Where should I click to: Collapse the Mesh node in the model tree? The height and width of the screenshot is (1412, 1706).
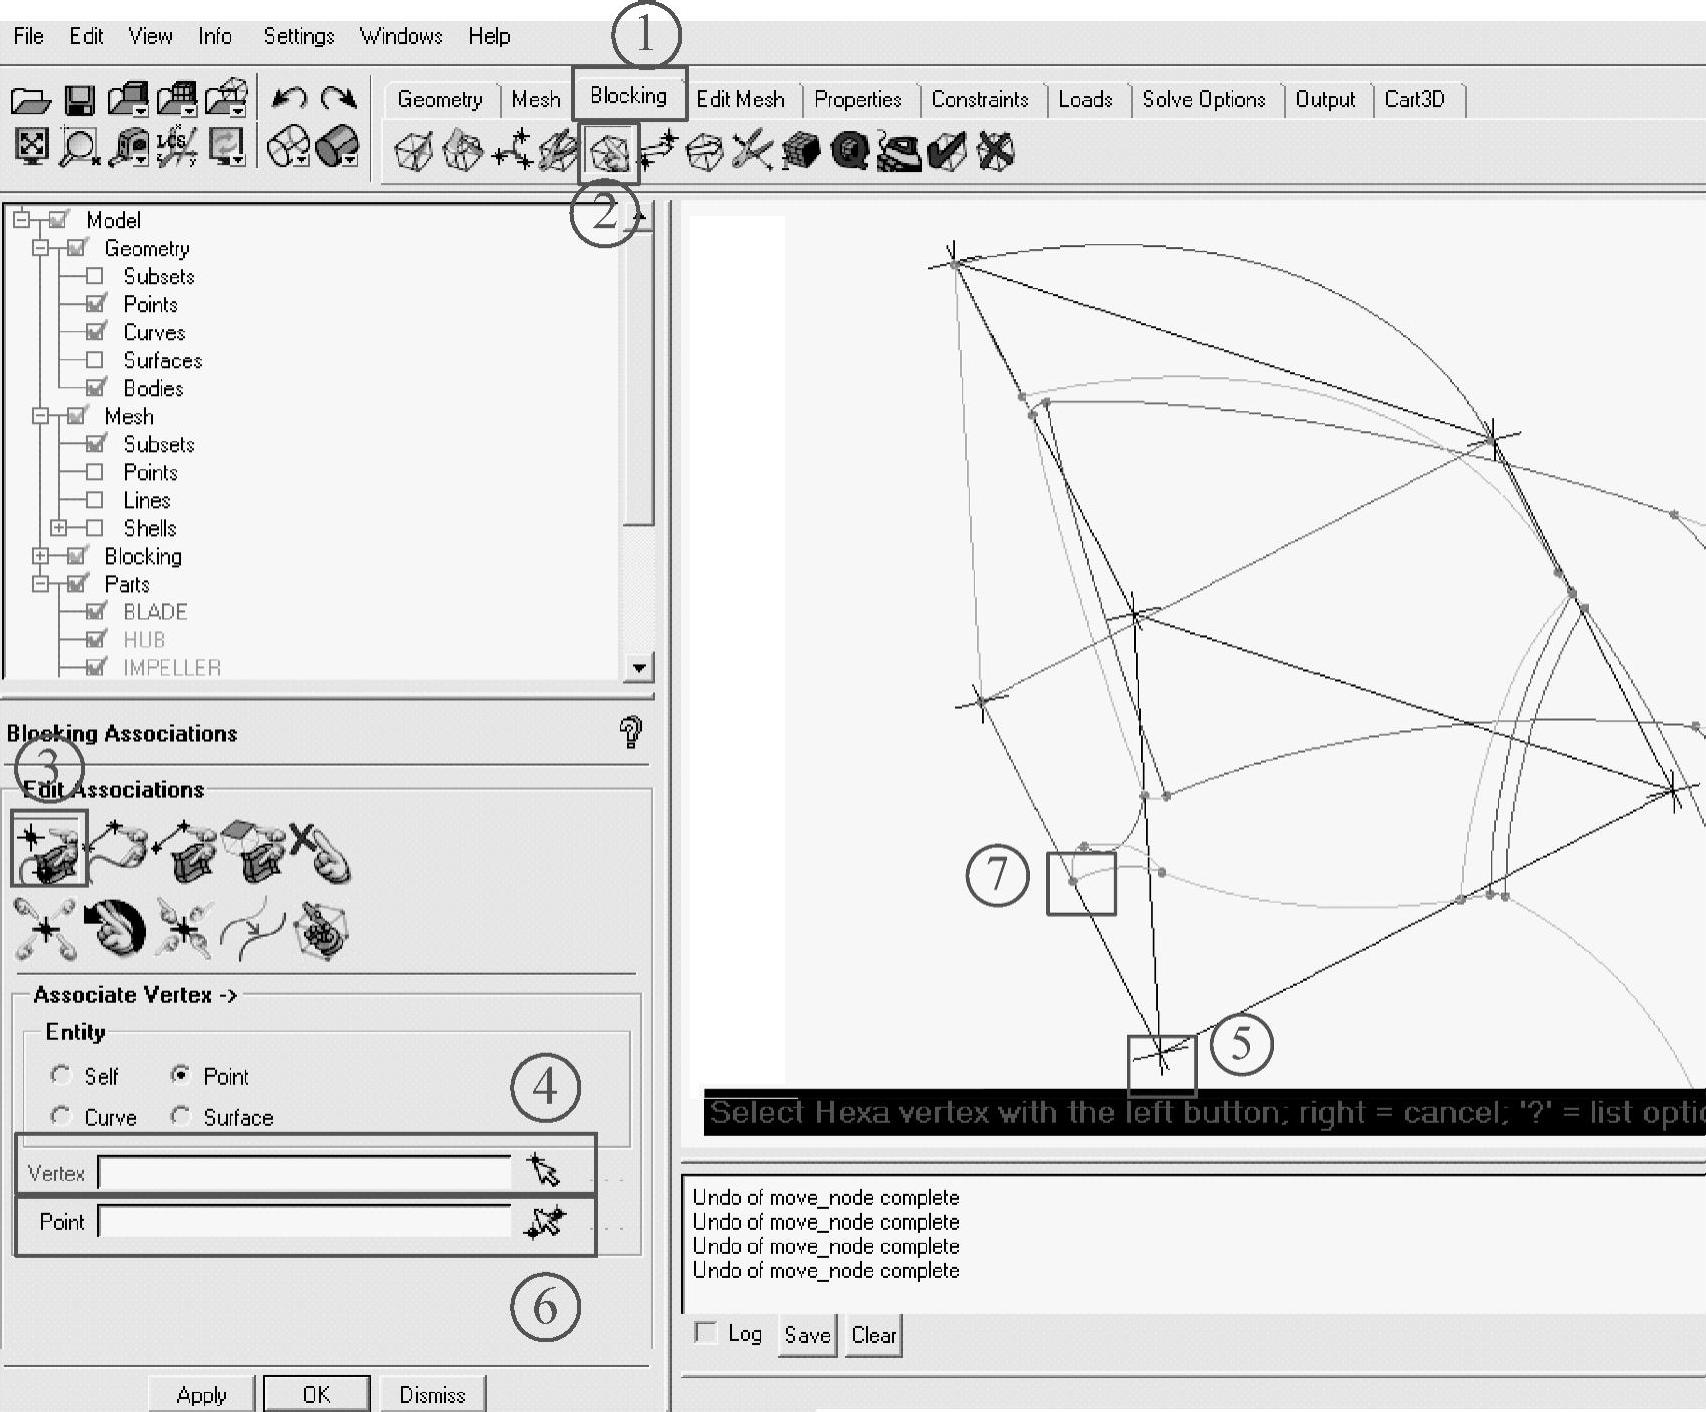click(40, 416)
